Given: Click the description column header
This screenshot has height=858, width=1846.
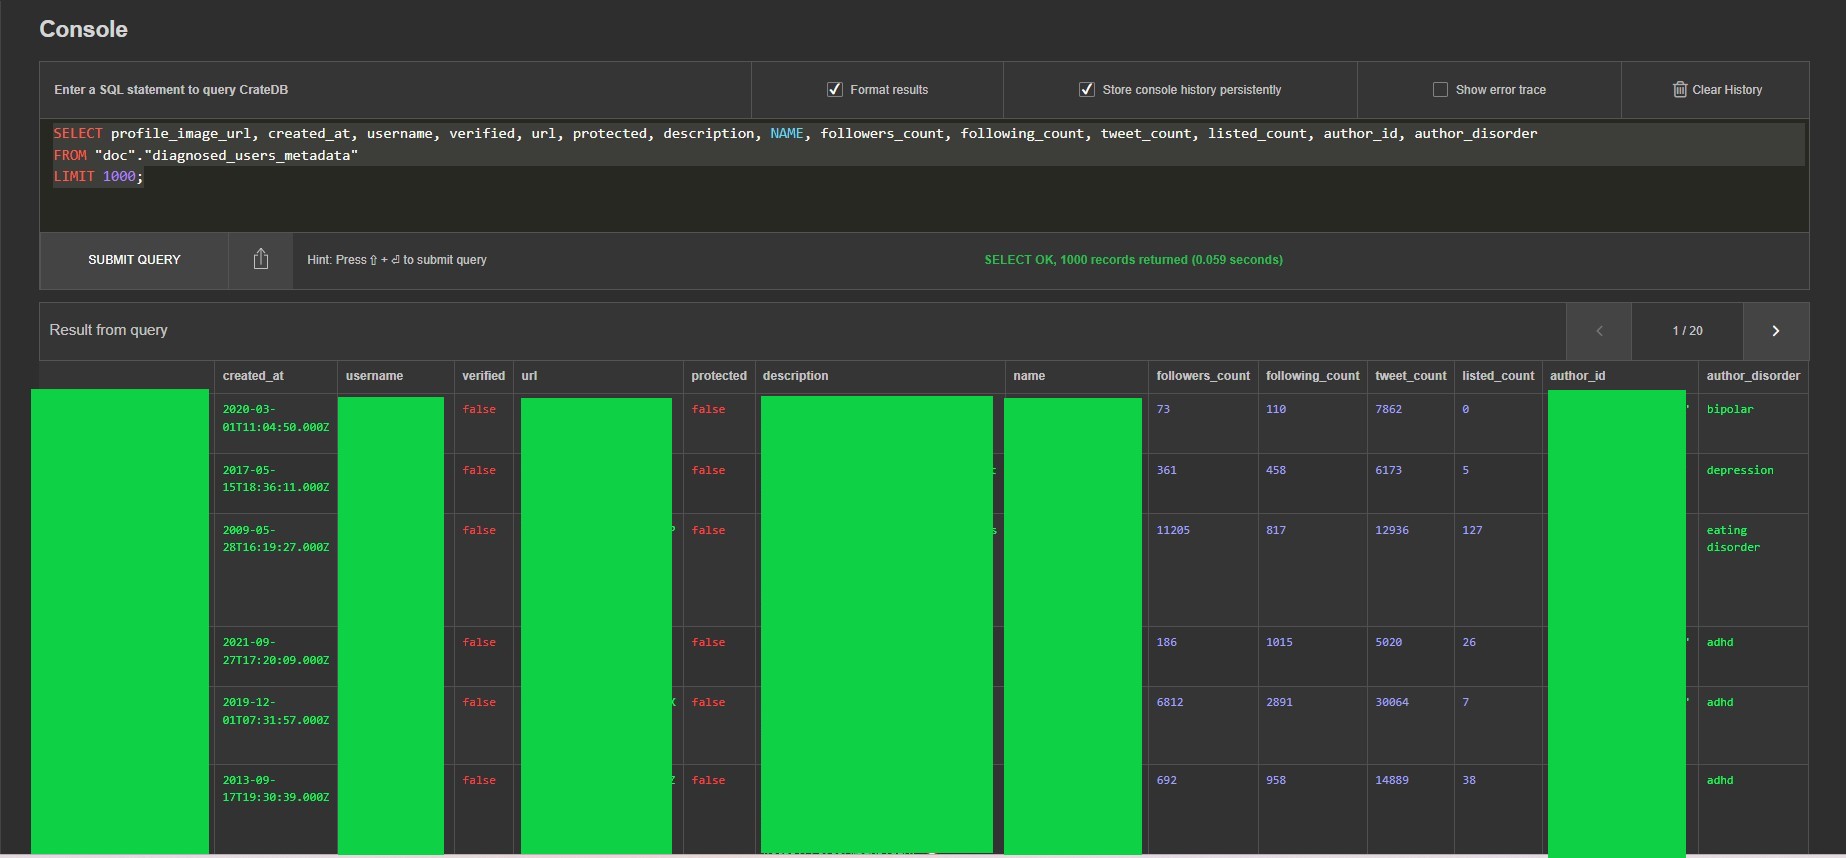Looking at the screenshot, I should [x=795, y=376].
